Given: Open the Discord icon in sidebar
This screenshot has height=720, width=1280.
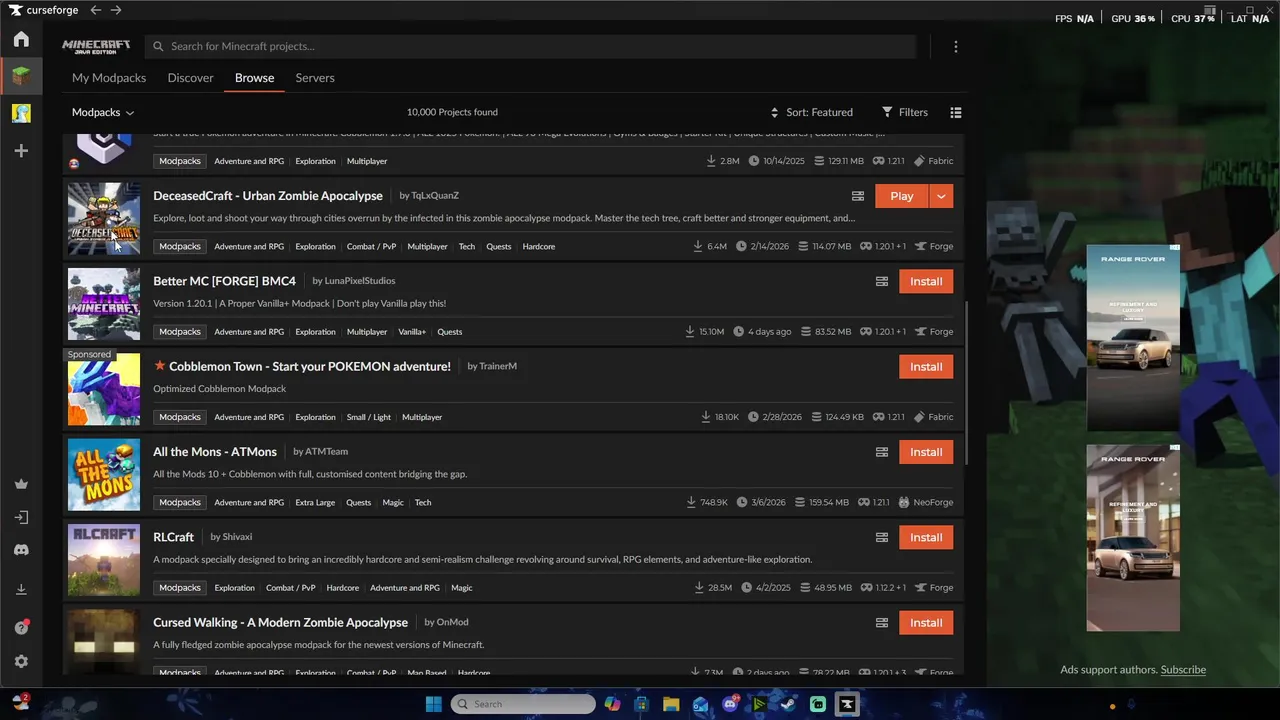Looking at the screenshot, I should pos(21,550).
